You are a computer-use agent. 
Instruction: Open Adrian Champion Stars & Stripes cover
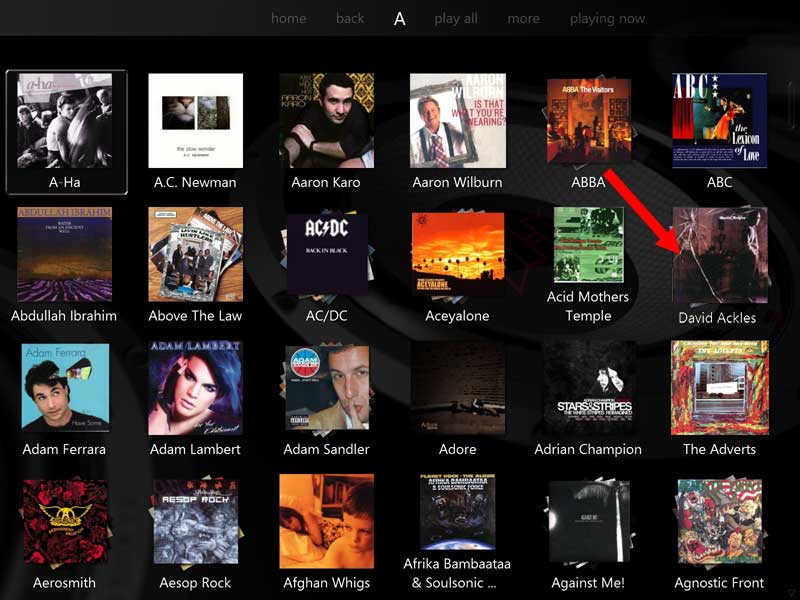(589, 388)
